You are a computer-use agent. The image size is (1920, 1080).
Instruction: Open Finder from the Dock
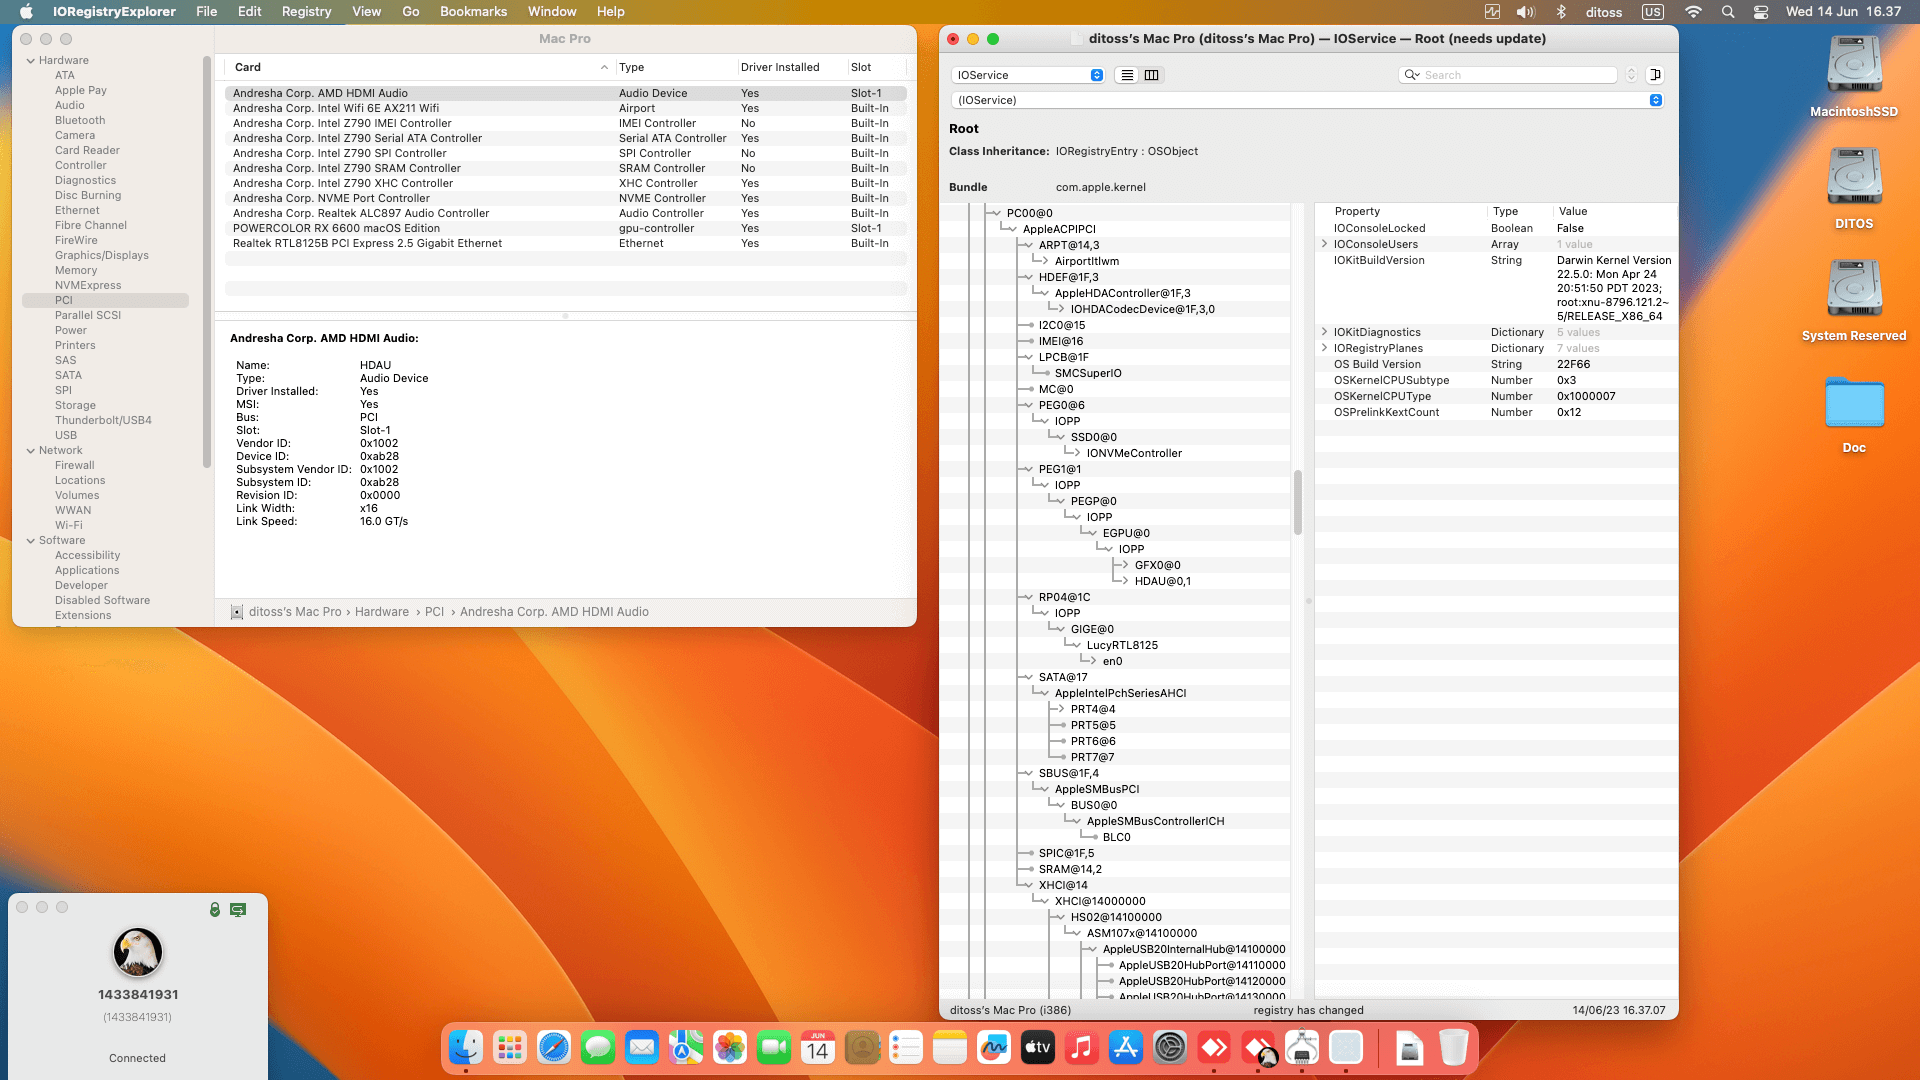pyautogui.click(x=466, y=1047)
